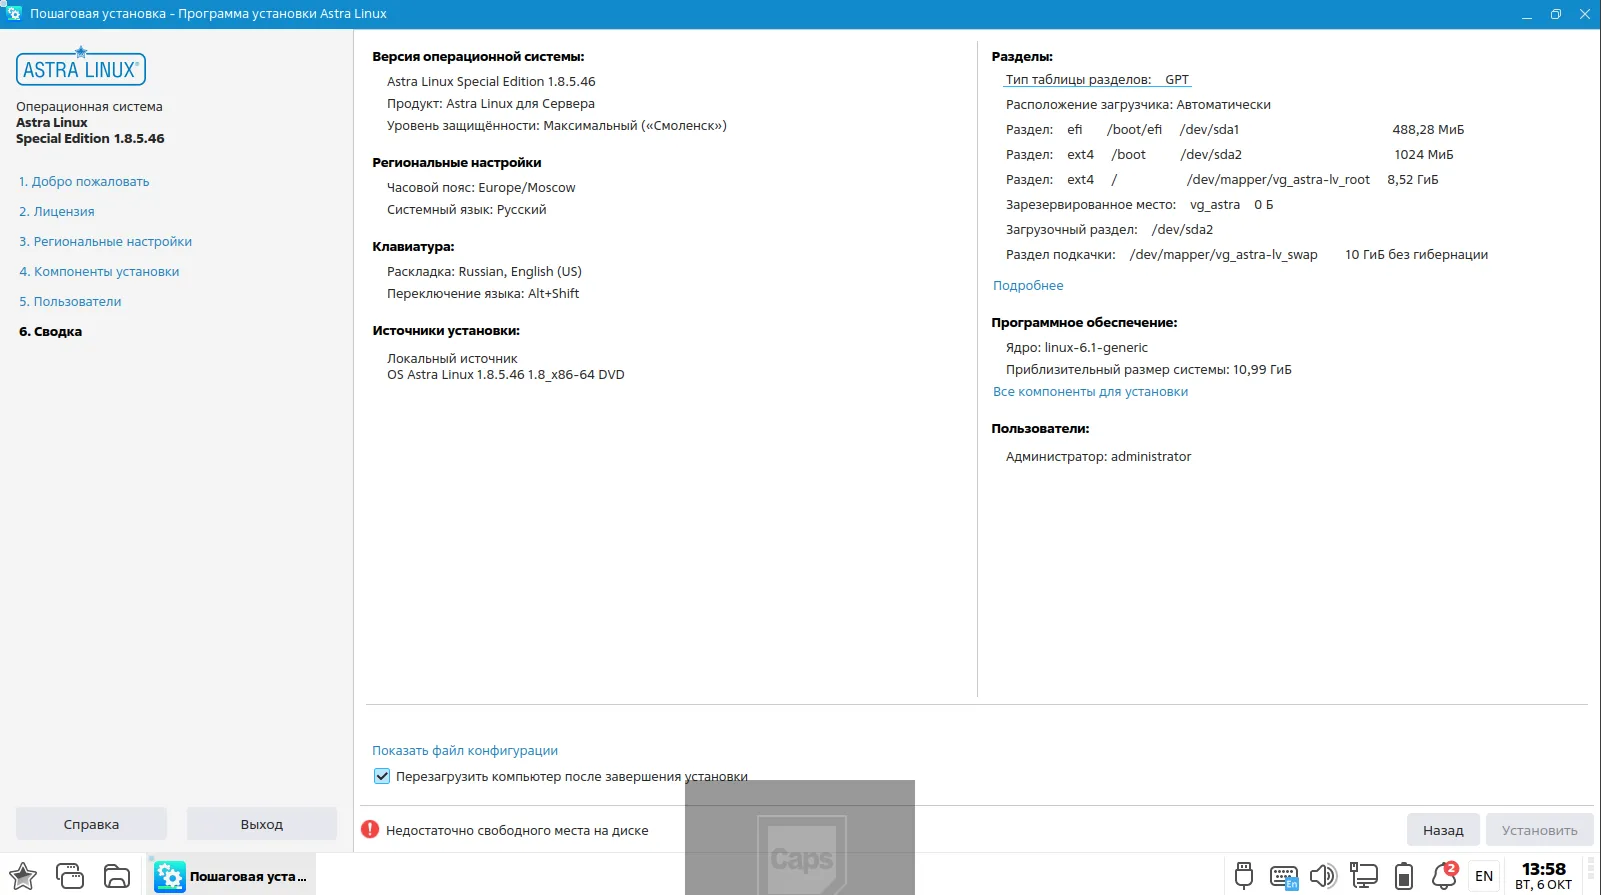Open Показать файл конфигурации link

pos(465,750)
